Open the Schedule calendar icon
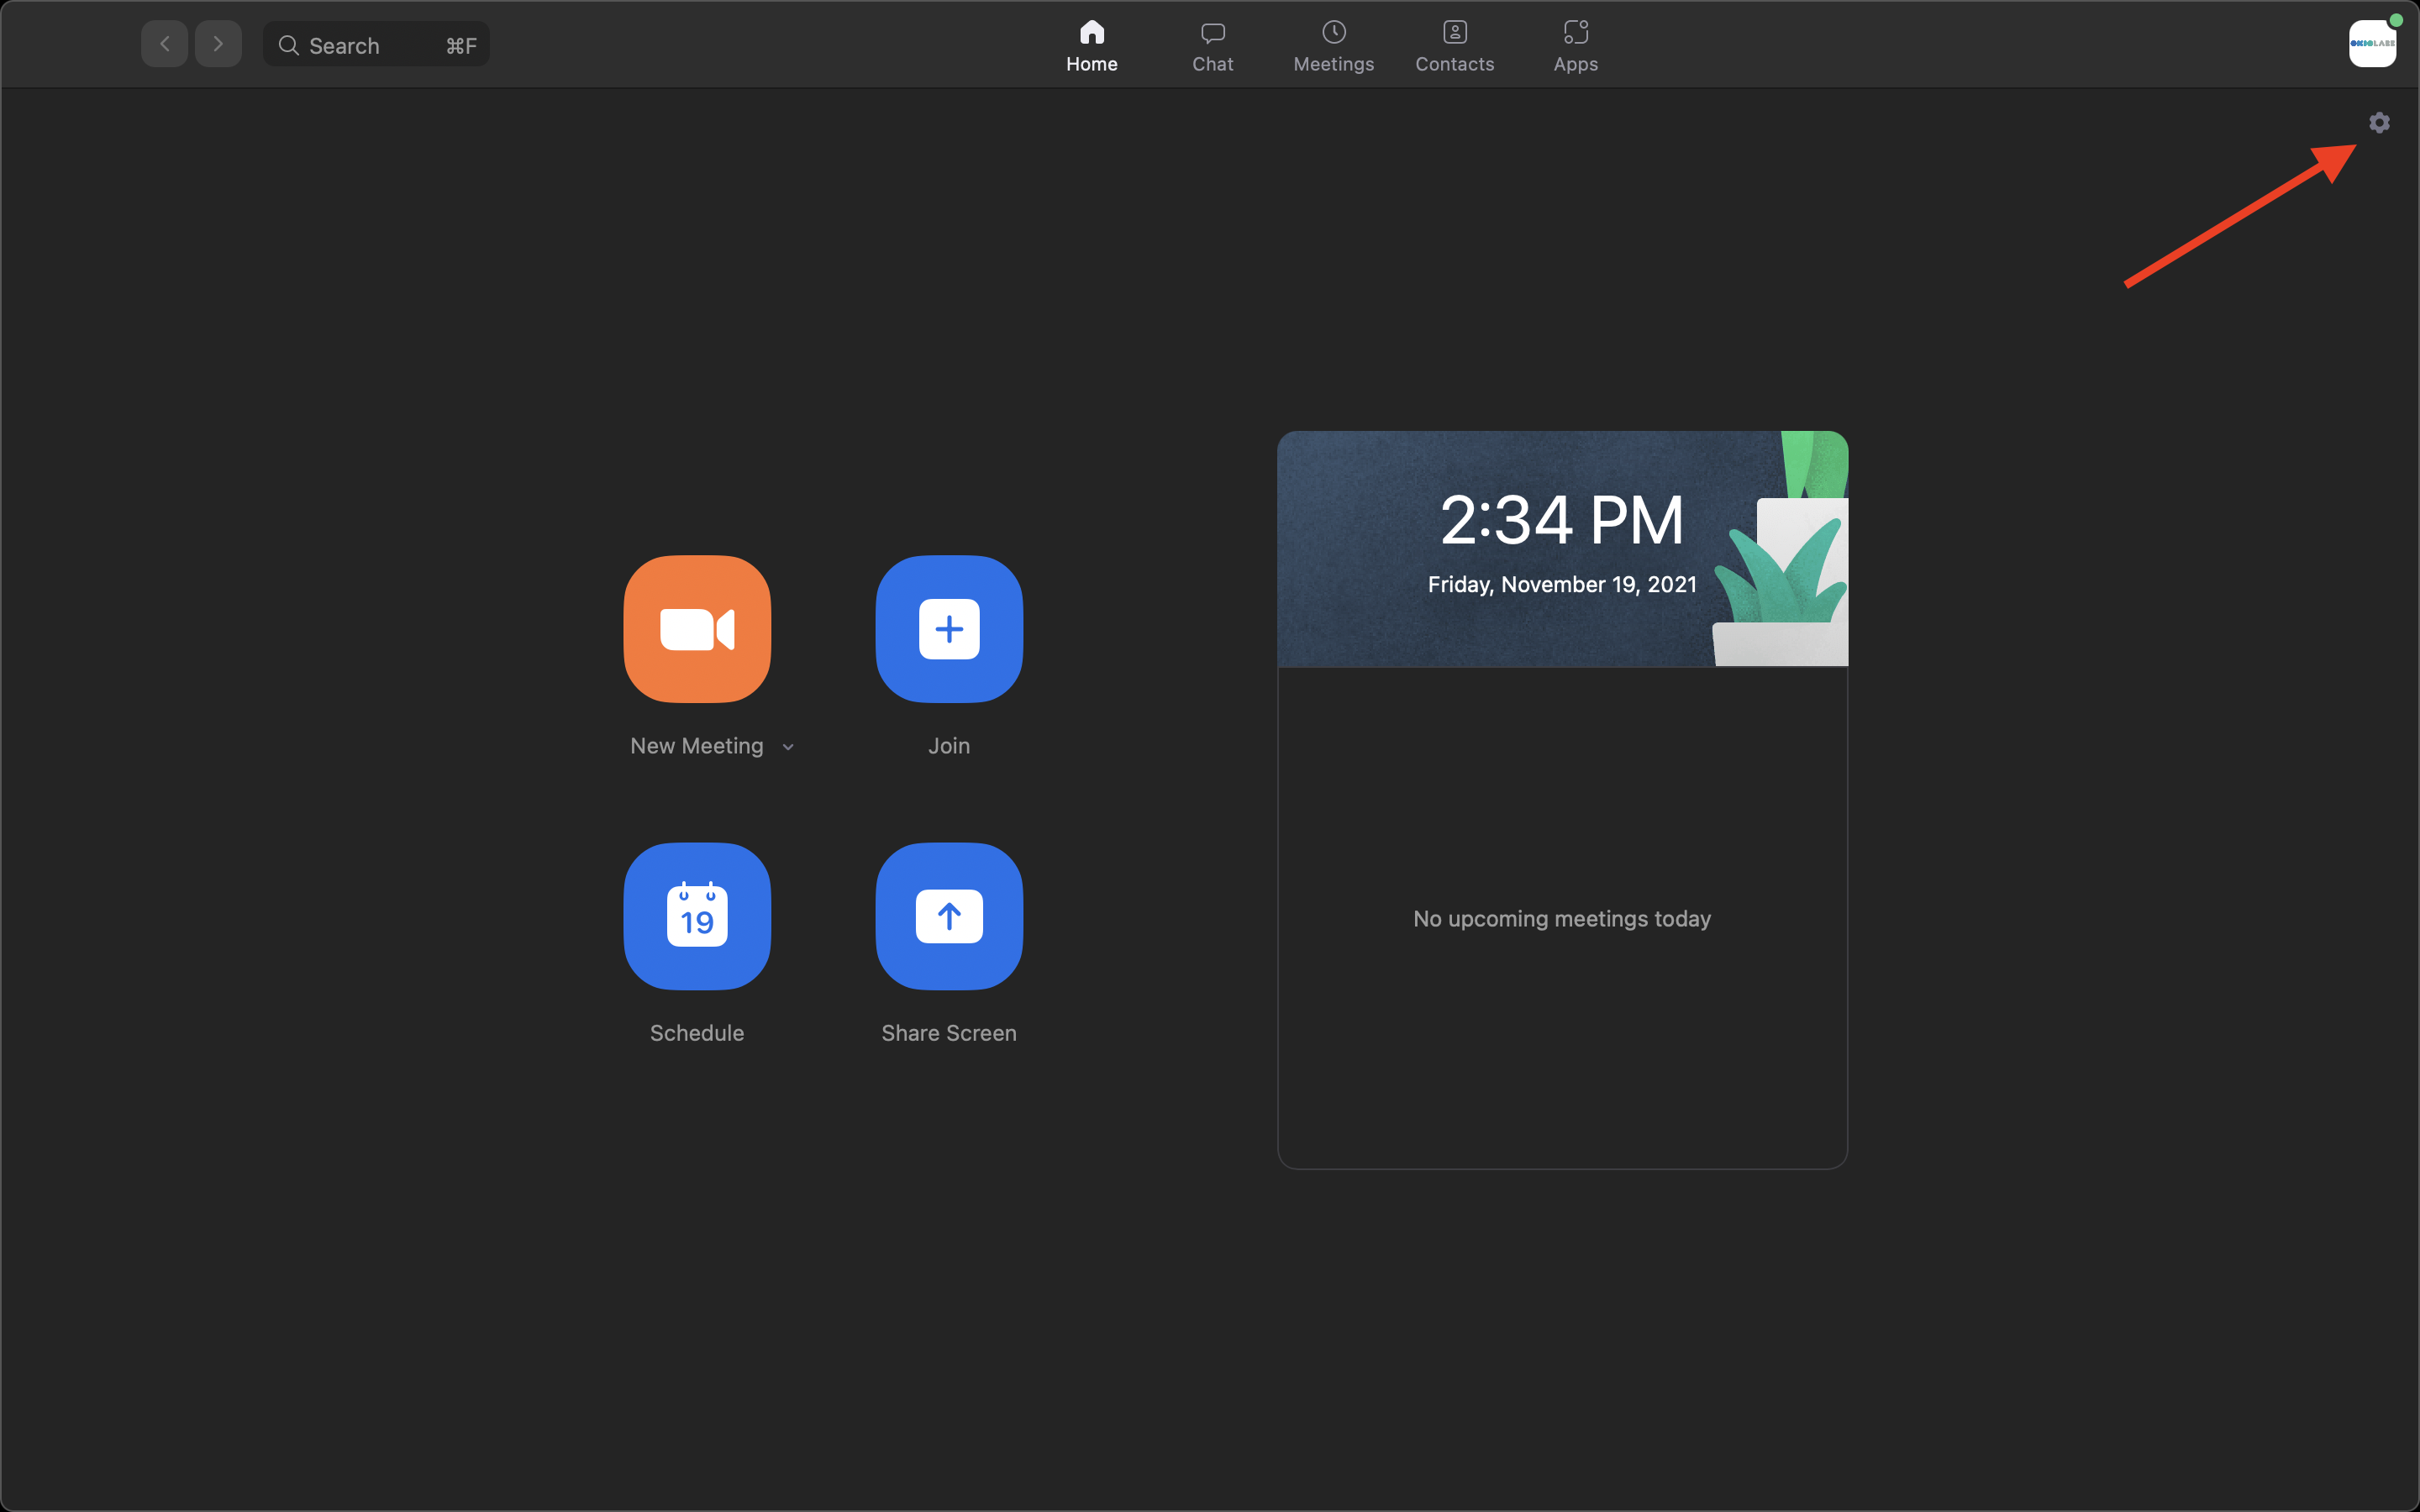 (697, 916)
